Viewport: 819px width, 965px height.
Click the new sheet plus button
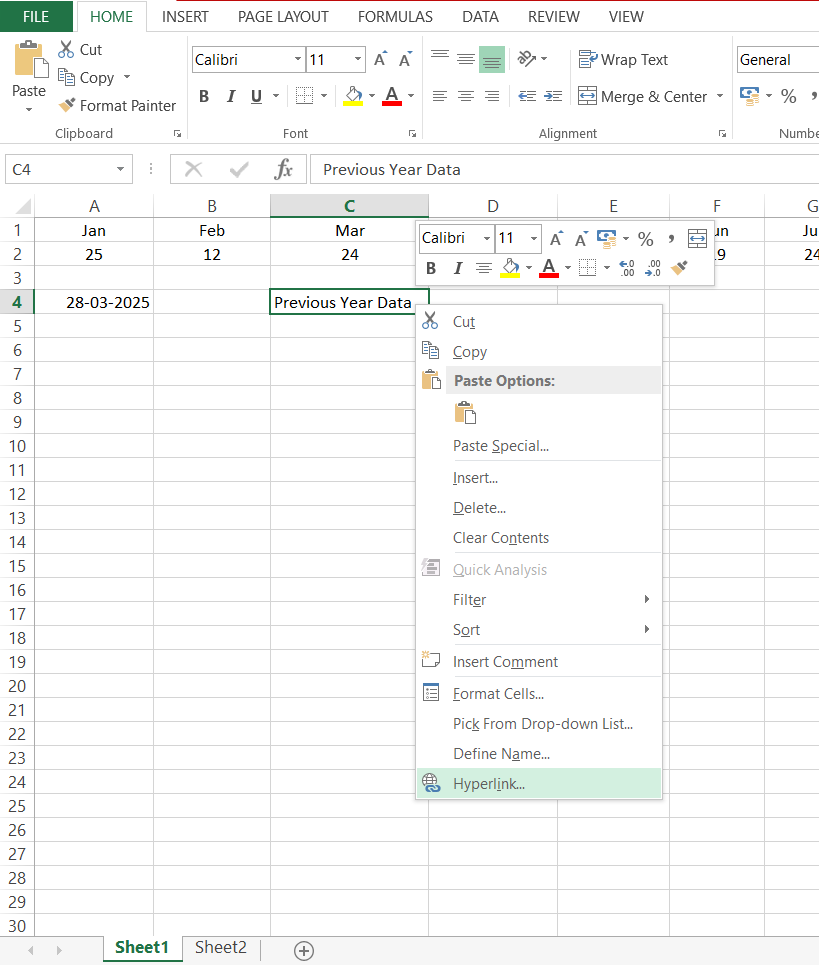(303, 950)
